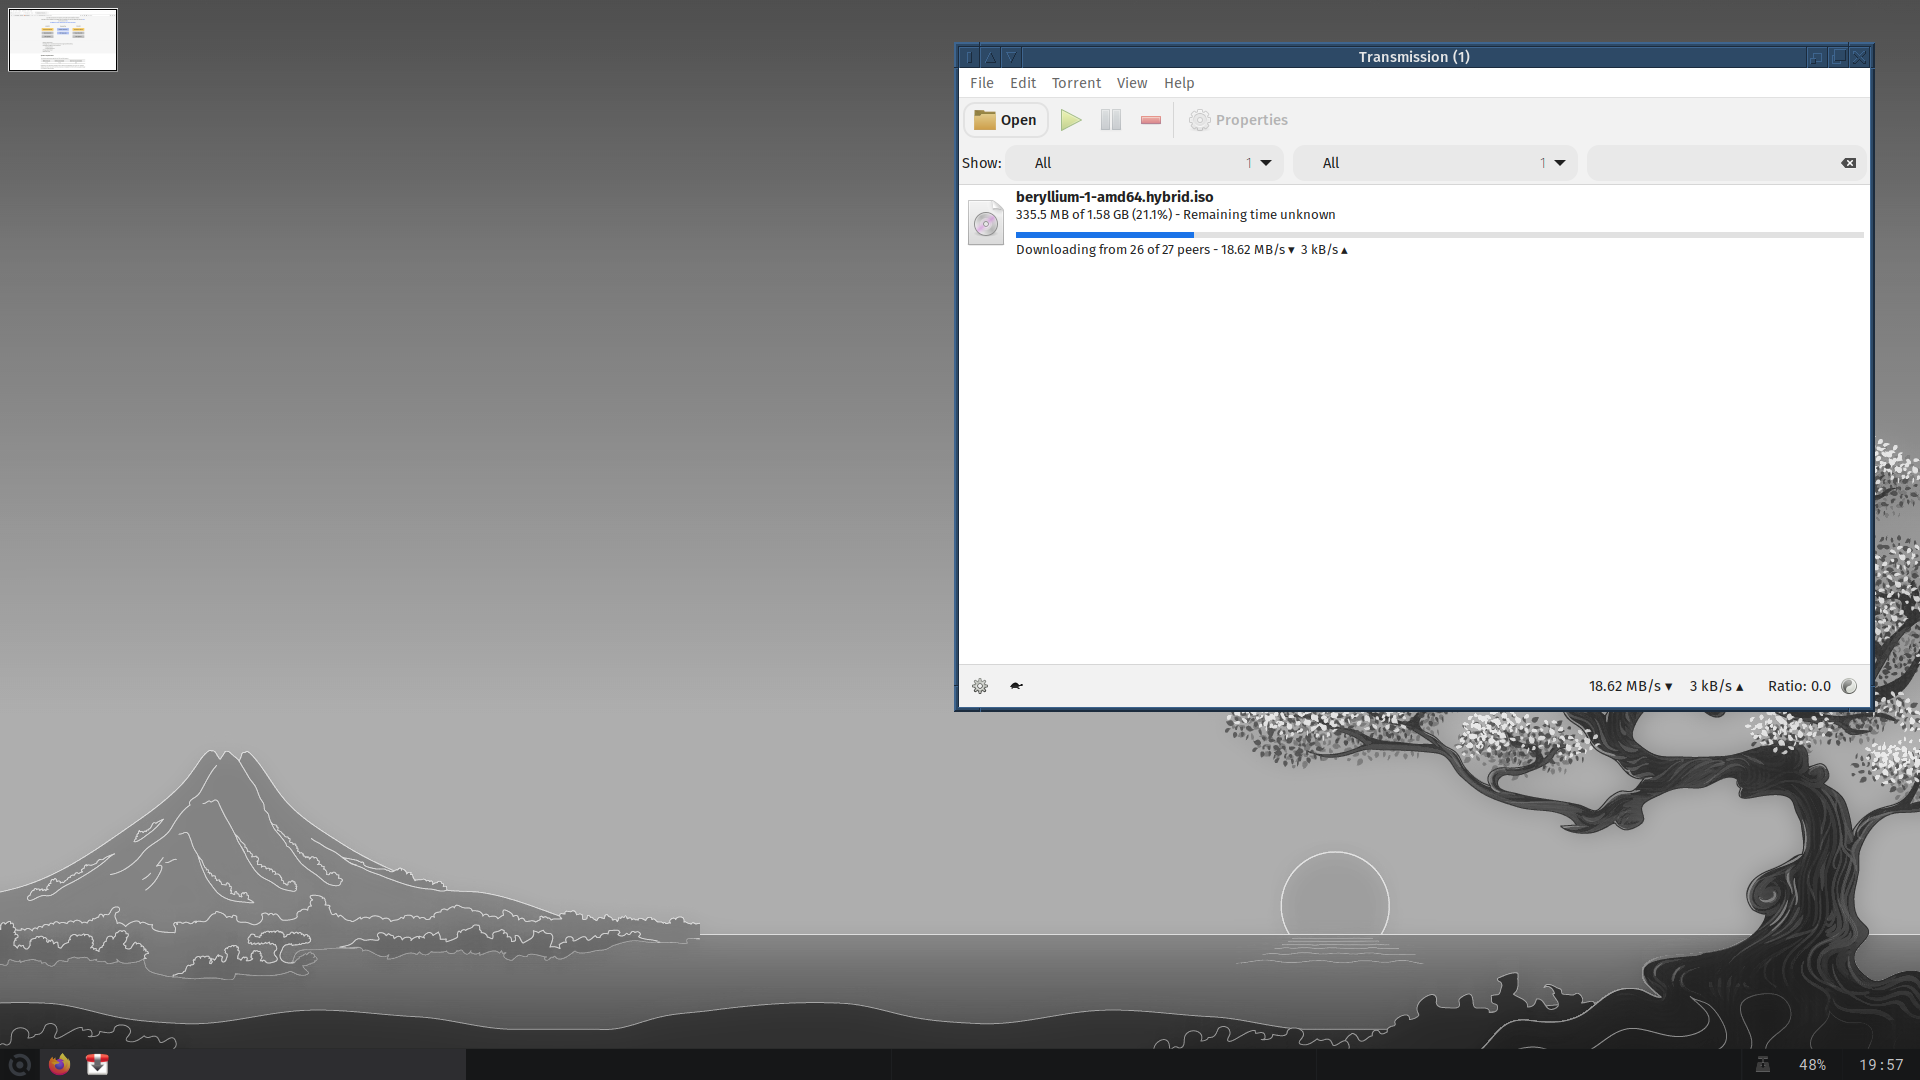Toggle turtle alternative speed limits
The height and width of the screenshot is (1080, 1920).
1016,686
